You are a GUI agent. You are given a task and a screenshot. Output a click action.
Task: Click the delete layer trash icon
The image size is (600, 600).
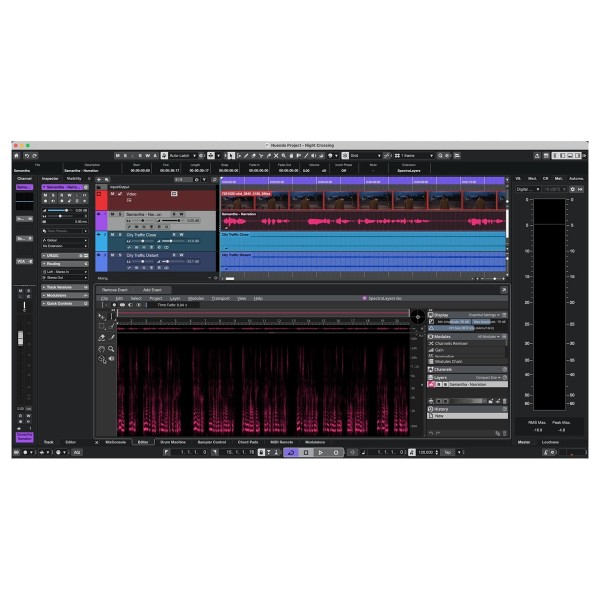click(504, 401)
